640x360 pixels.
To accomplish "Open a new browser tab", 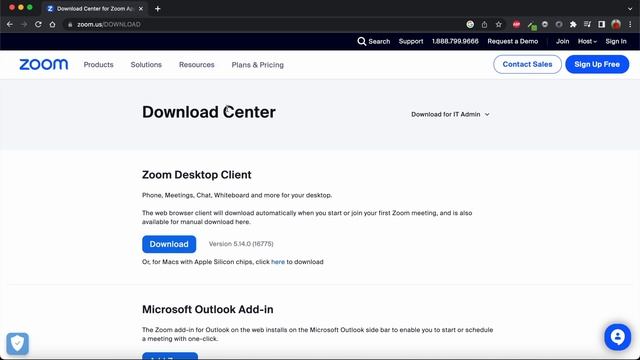I will [158, 9].
